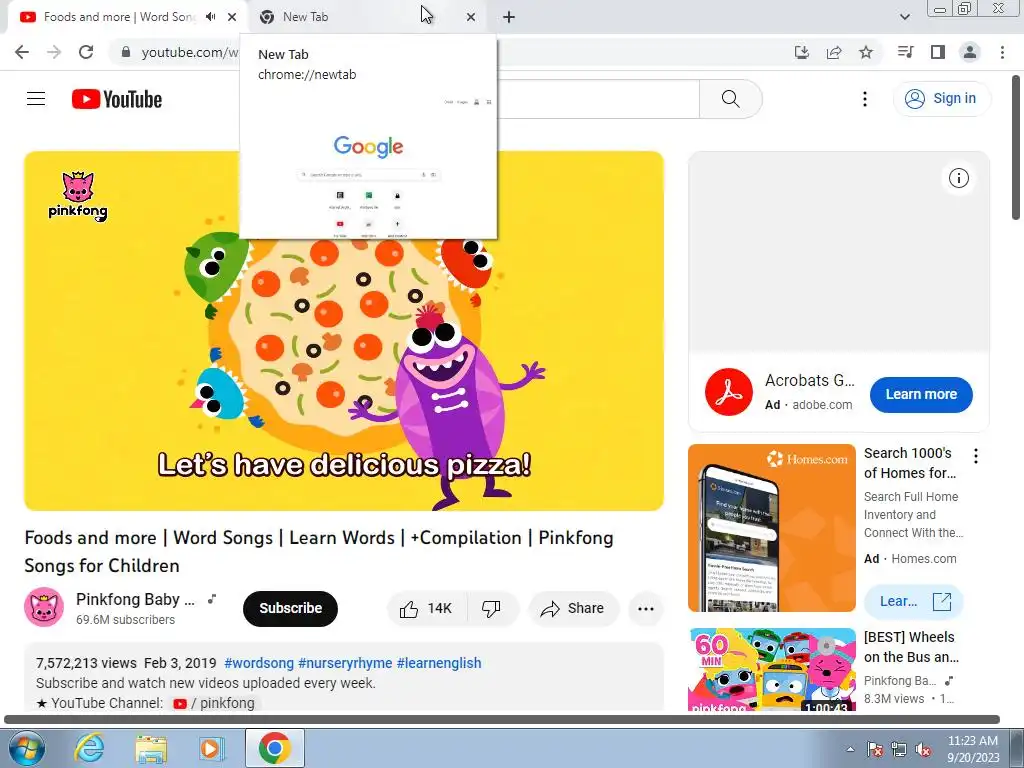This screenshot has width=1024, height=768.
Task: Share the video
Action: (x=573, y=609)
